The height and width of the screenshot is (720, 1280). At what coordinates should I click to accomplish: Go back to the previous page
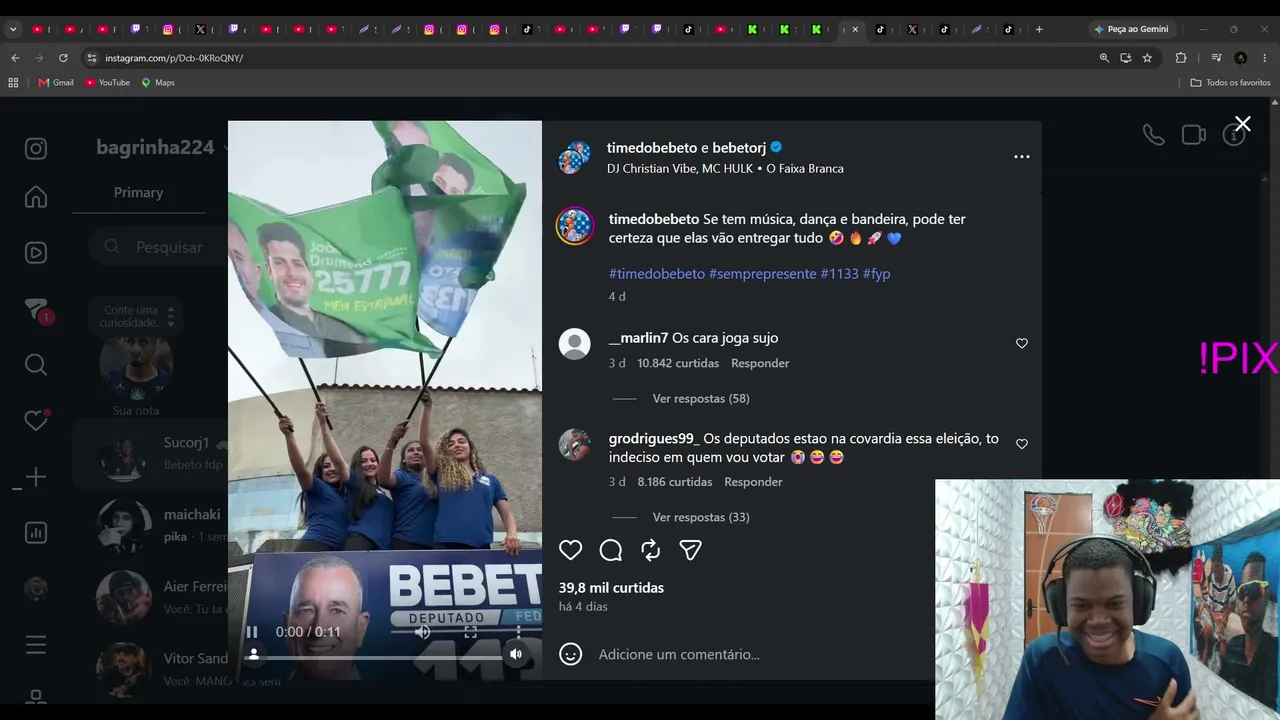pyautogui.click(x=15, y=58)
